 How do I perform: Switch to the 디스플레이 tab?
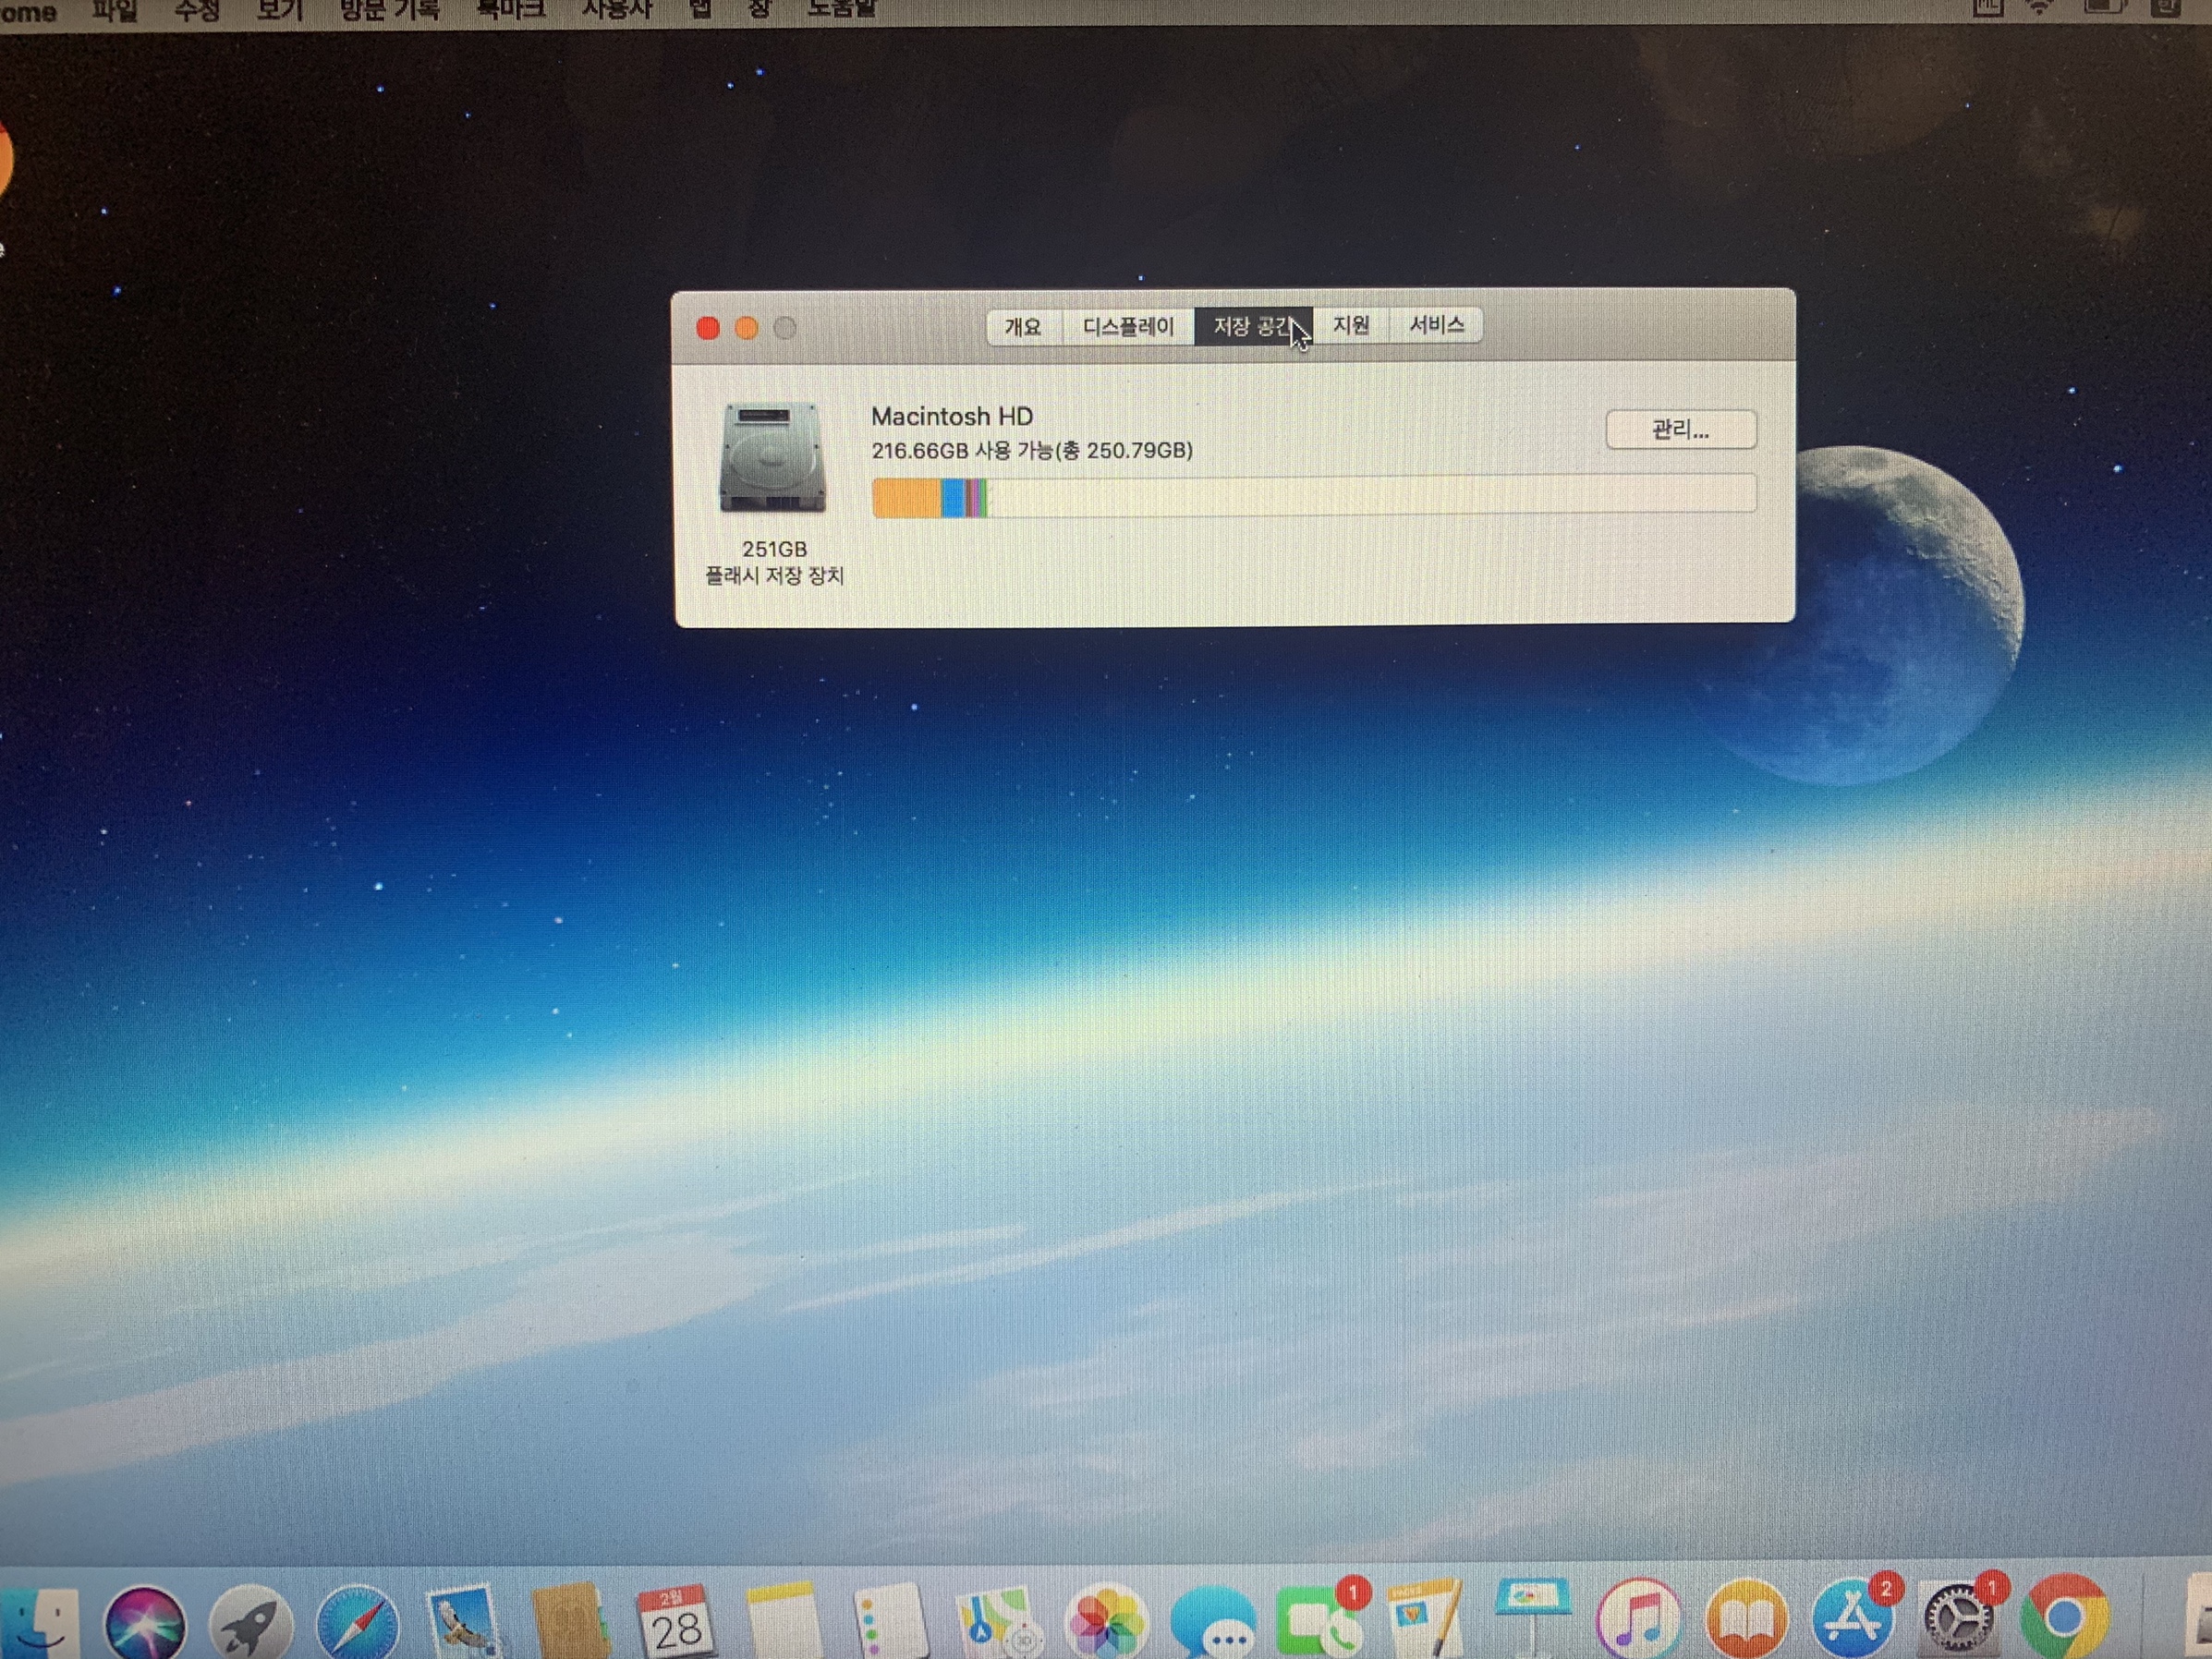point(1128,327)
